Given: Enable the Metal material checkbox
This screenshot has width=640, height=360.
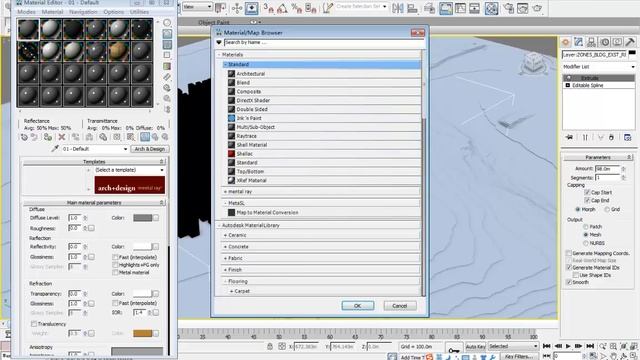Looking at the screenshot, I should (x=115, y=272).
